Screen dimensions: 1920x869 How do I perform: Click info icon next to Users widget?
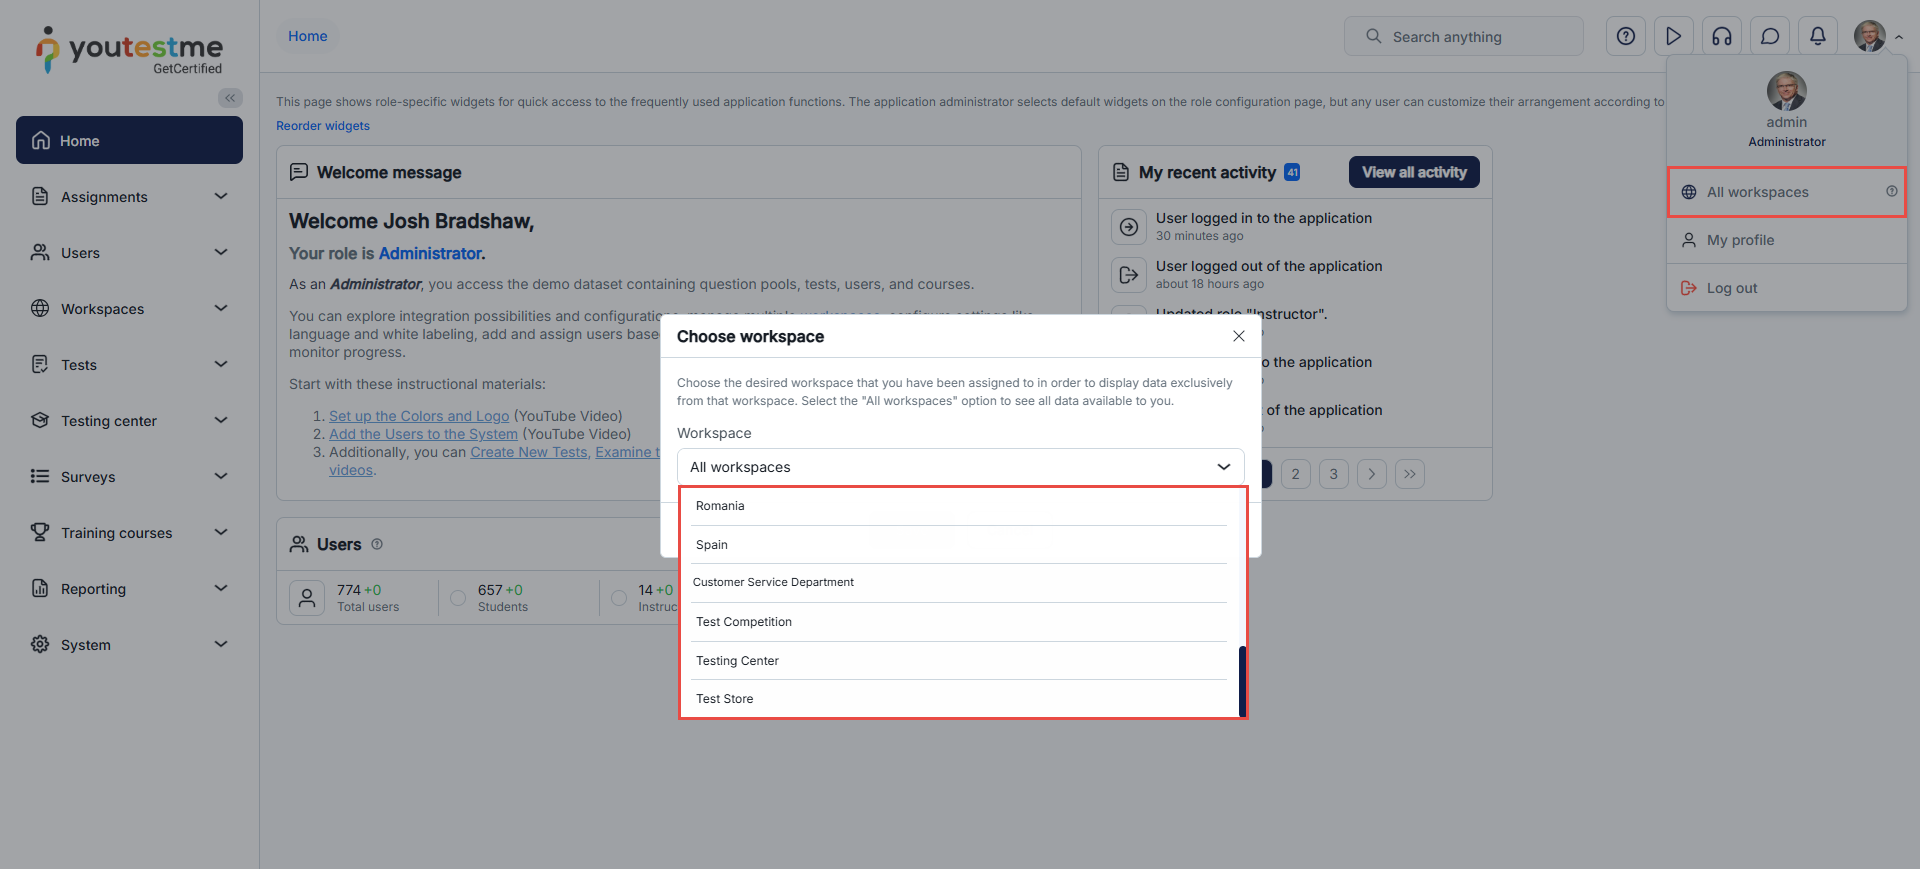pyautogui.click(x=377, y=545)
